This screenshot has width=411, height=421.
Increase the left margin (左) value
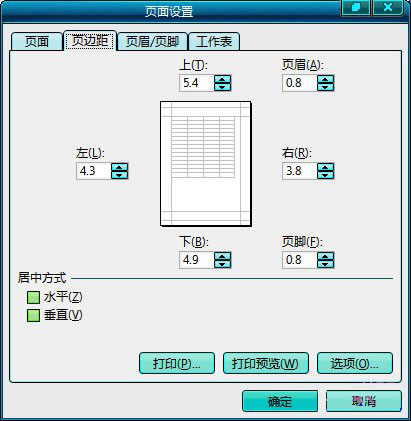coord(119,167)
